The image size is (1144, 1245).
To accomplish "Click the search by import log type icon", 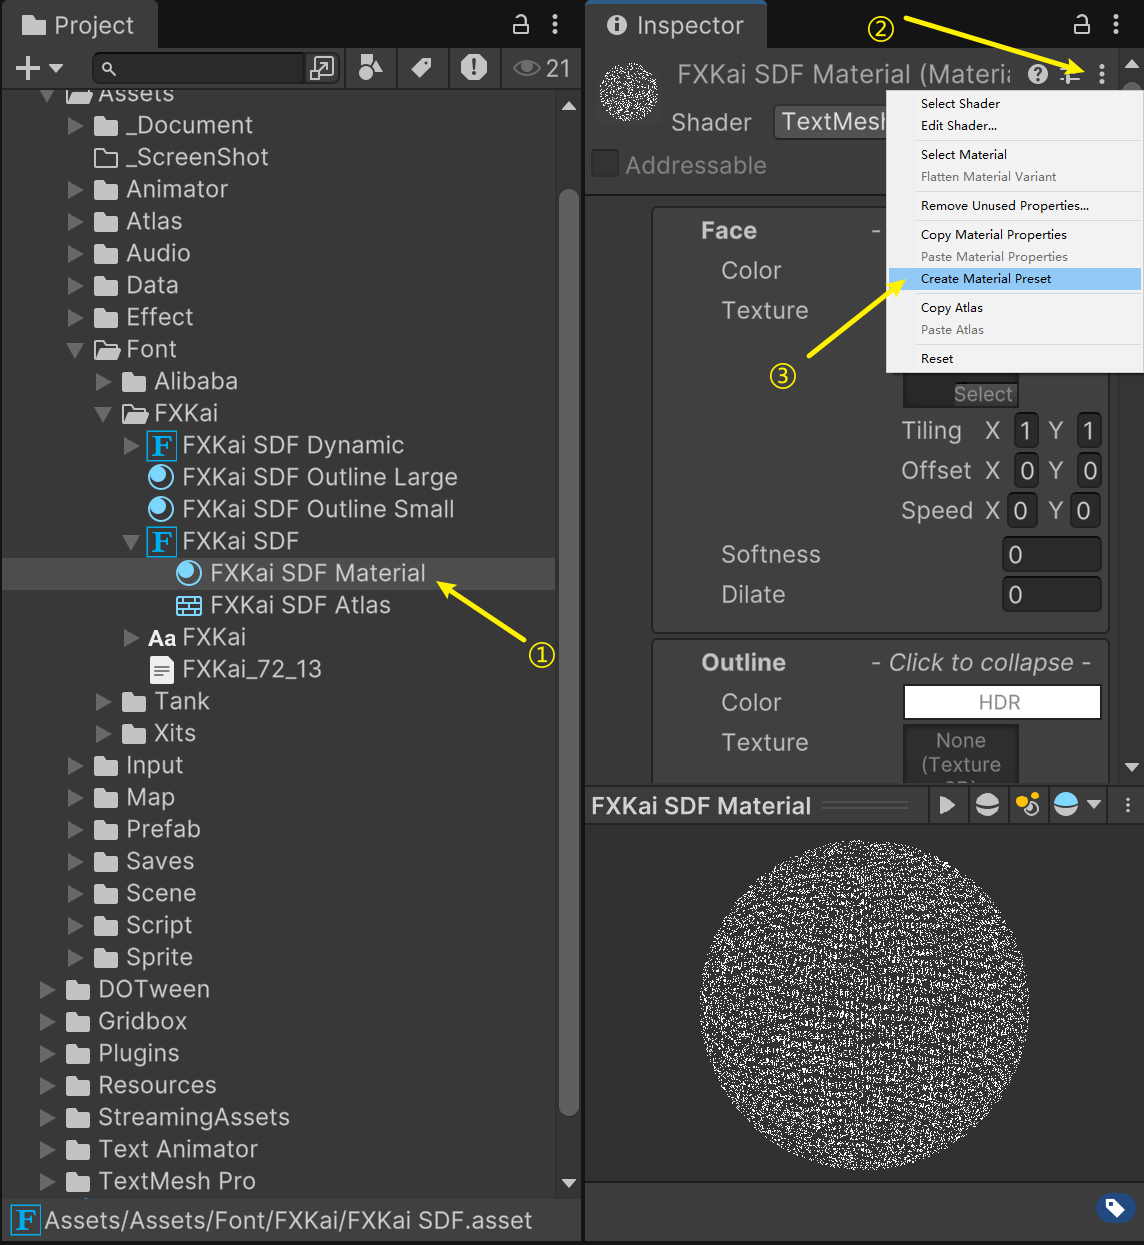I will click(473, 68).
